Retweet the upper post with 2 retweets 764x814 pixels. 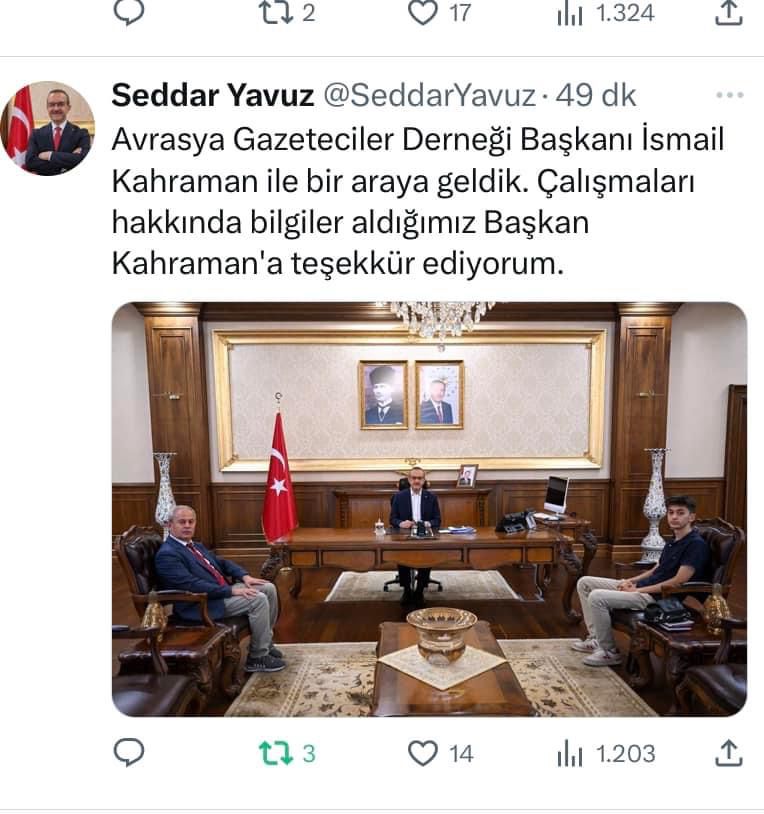pos(276,12)
